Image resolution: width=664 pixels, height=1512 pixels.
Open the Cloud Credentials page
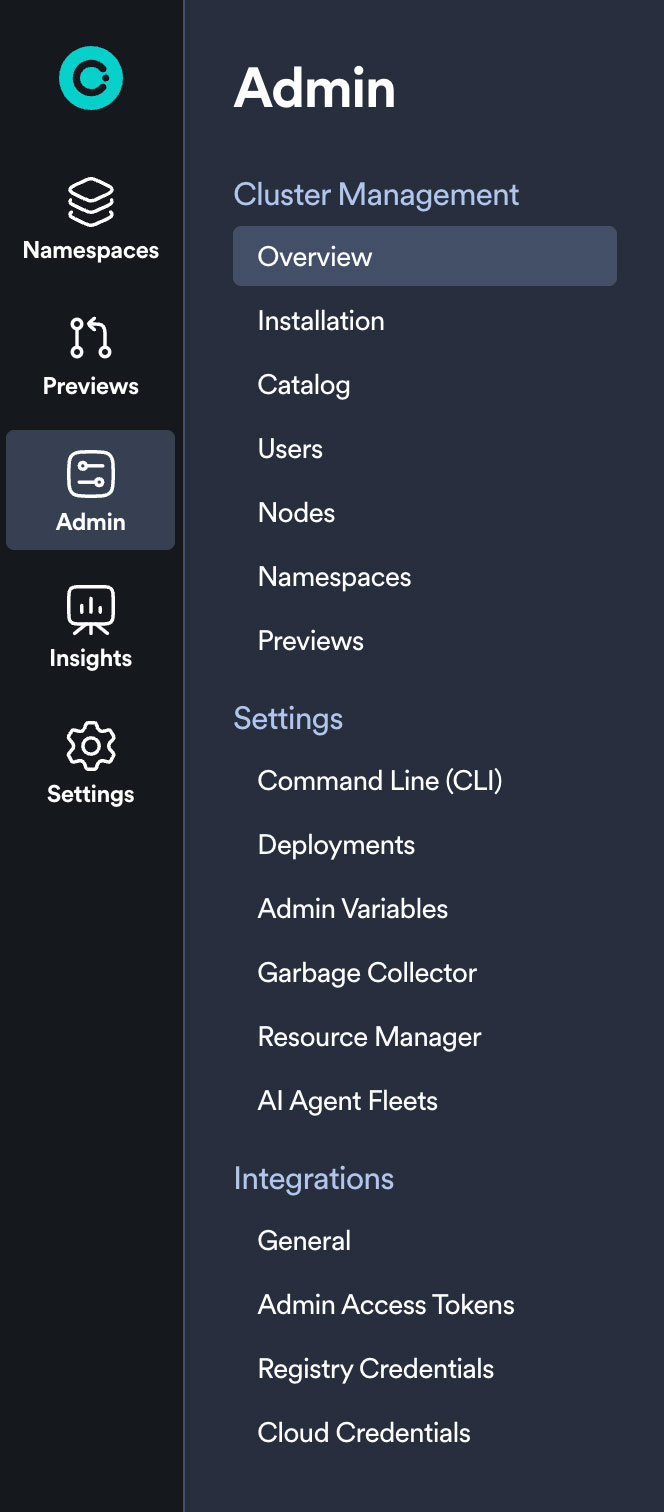point(364,1432)
